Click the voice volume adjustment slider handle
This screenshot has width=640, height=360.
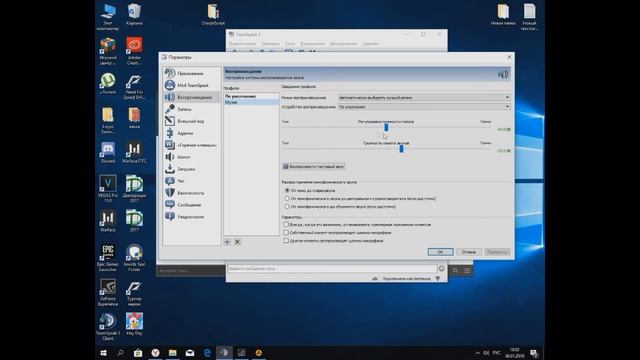click(386, 128)
